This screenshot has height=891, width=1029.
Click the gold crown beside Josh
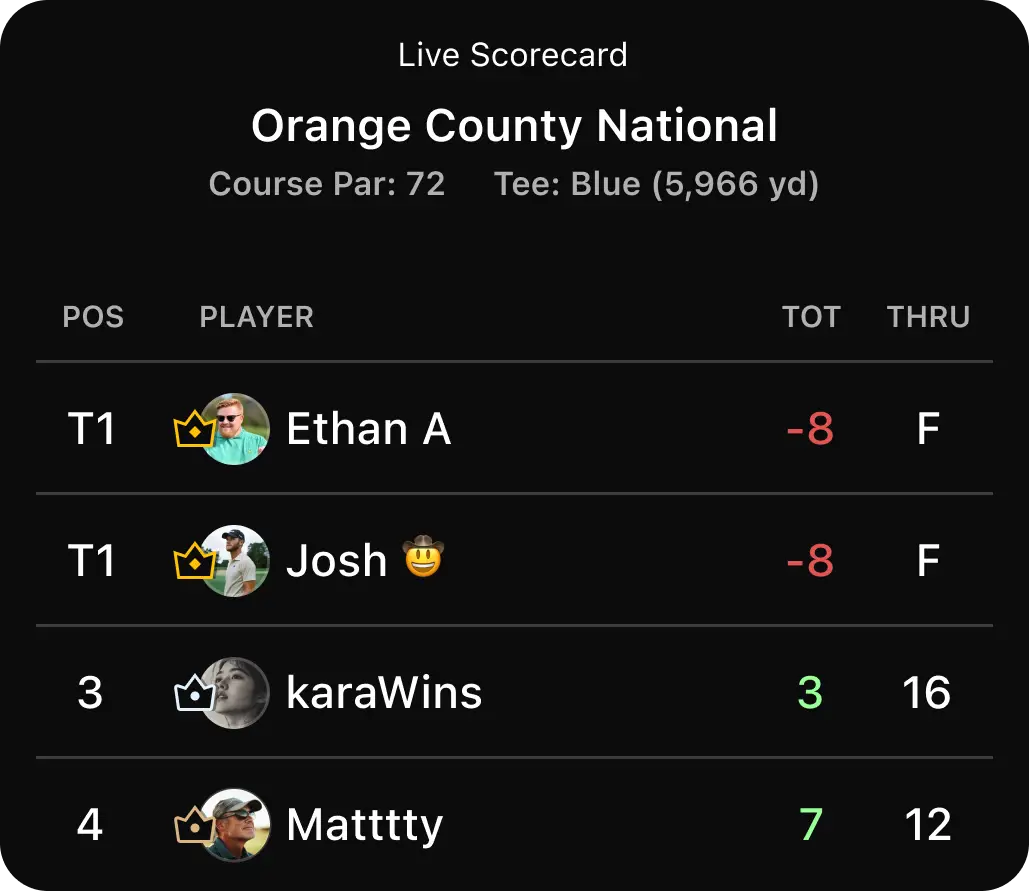point(194,560)
